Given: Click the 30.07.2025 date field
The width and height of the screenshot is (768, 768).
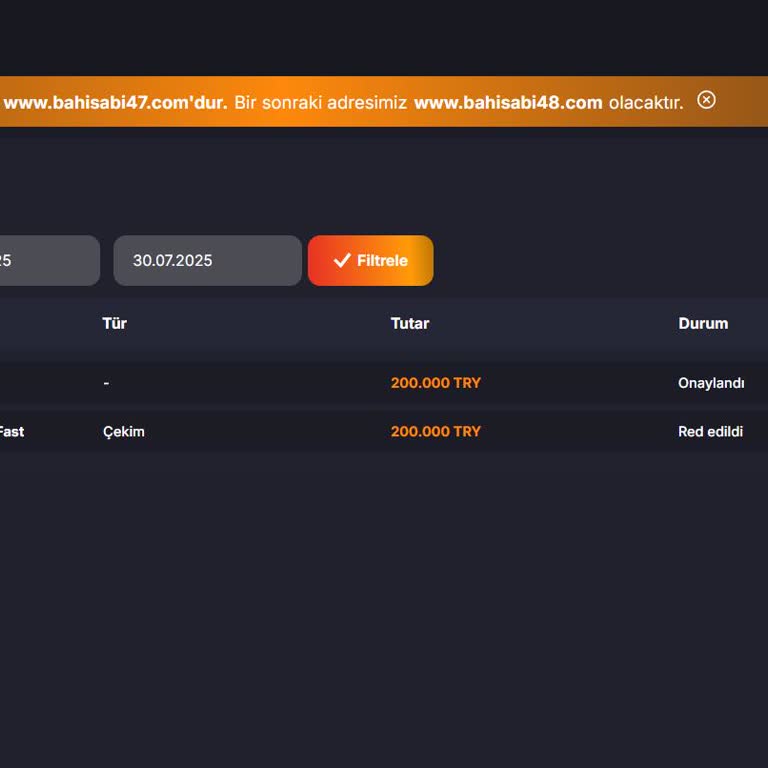Looking at the screenshot, I should 207,261.
